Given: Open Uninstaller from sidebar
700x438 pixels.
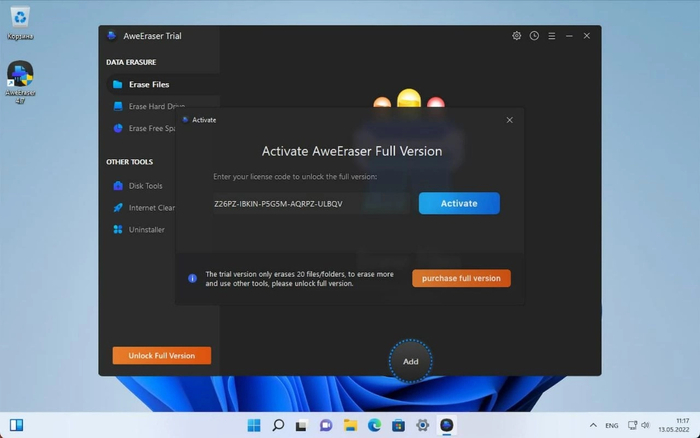Looking at the screenshot, I should (145, 230).
